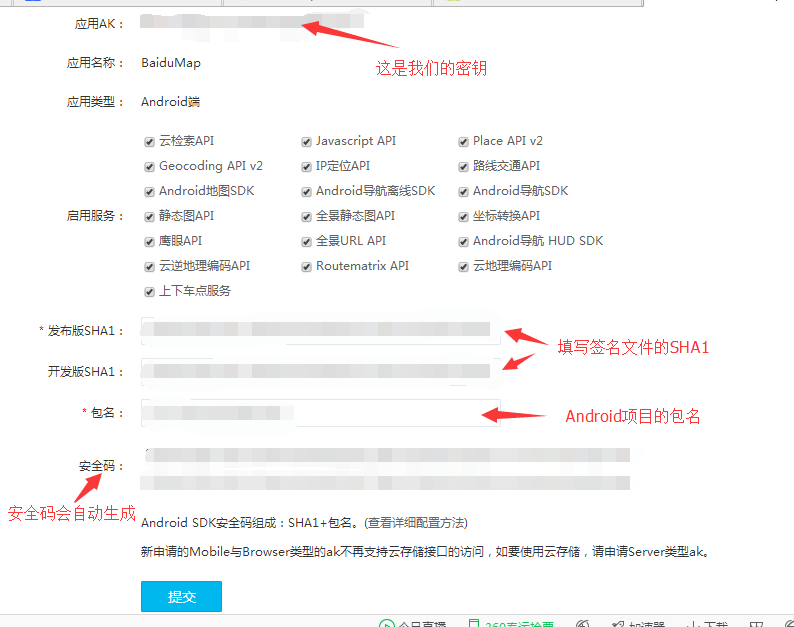Uncheck Android导航 HUD SDK checkbox

pos(463,242)
